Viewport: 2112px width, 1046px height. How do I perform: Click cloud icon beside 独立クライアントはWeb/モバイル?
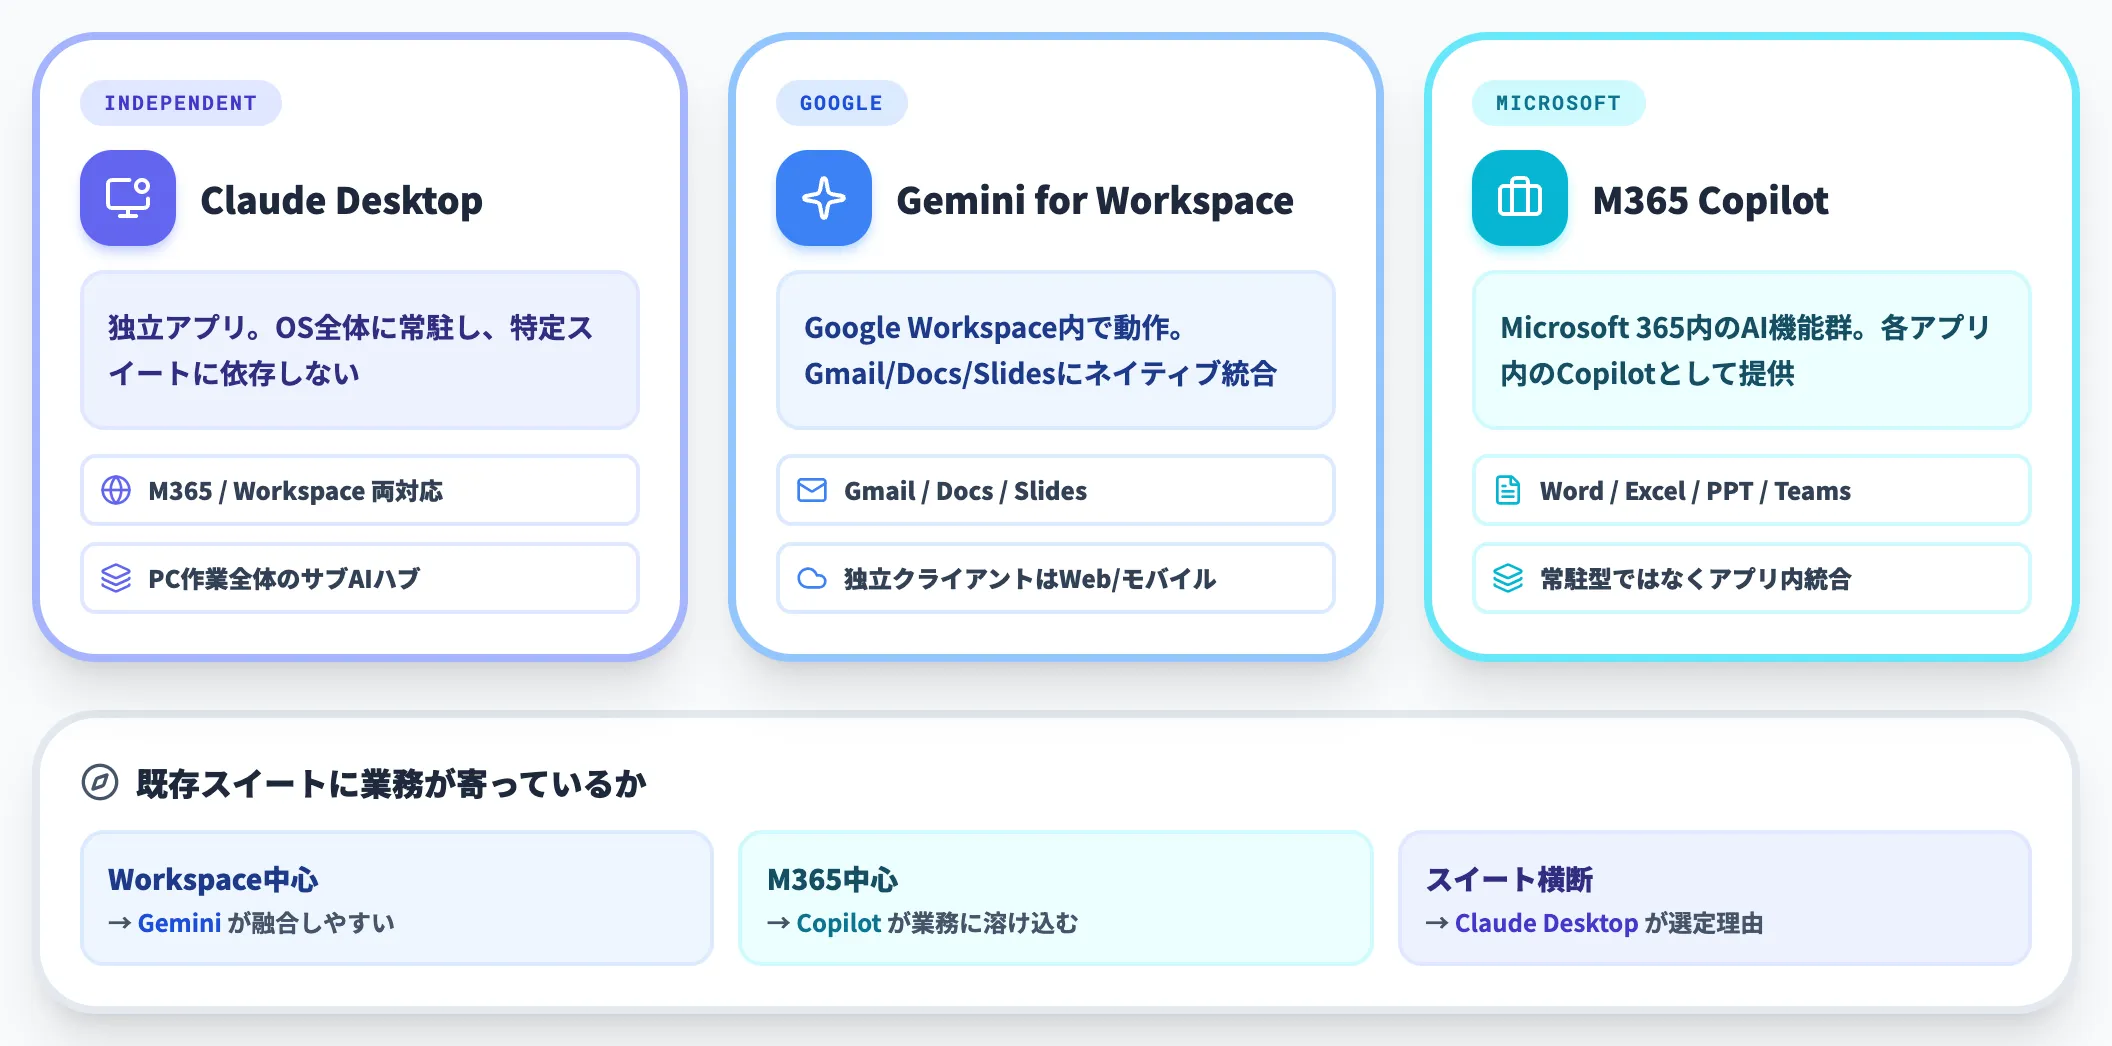click(x=812, y=578)
